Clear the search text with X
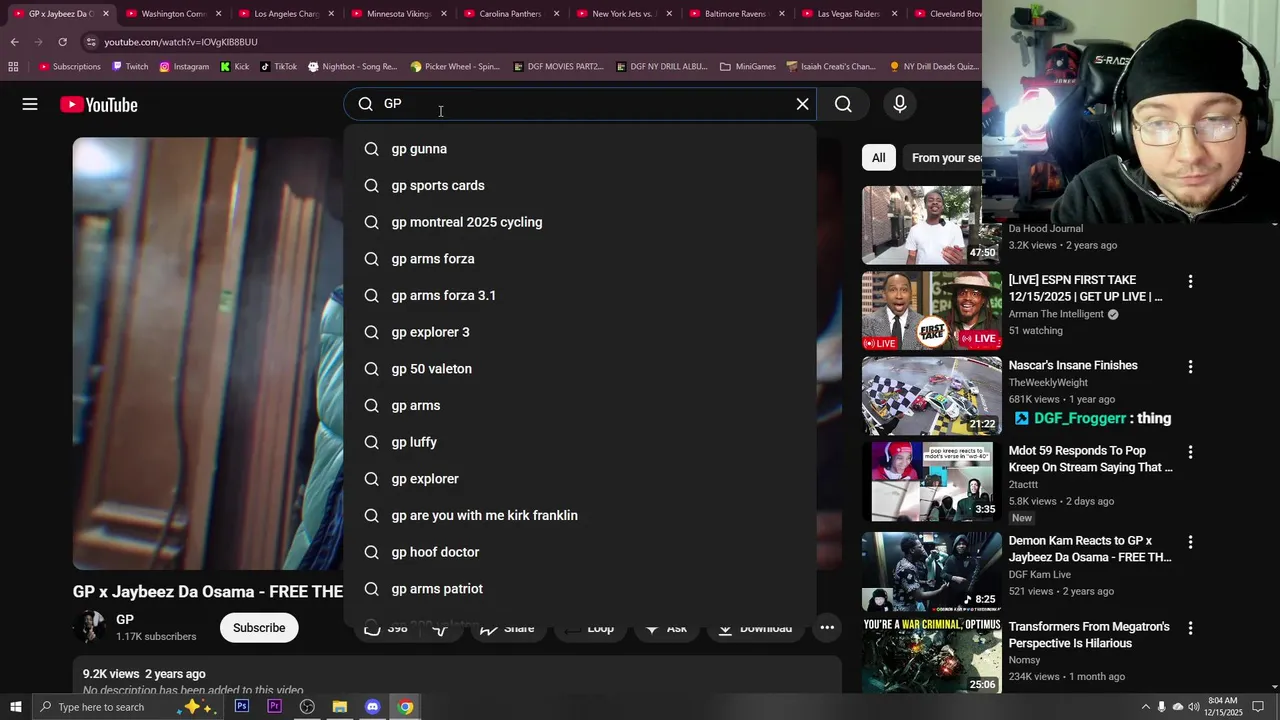This screenshot has height=720, width=1280. pos(802,104)
